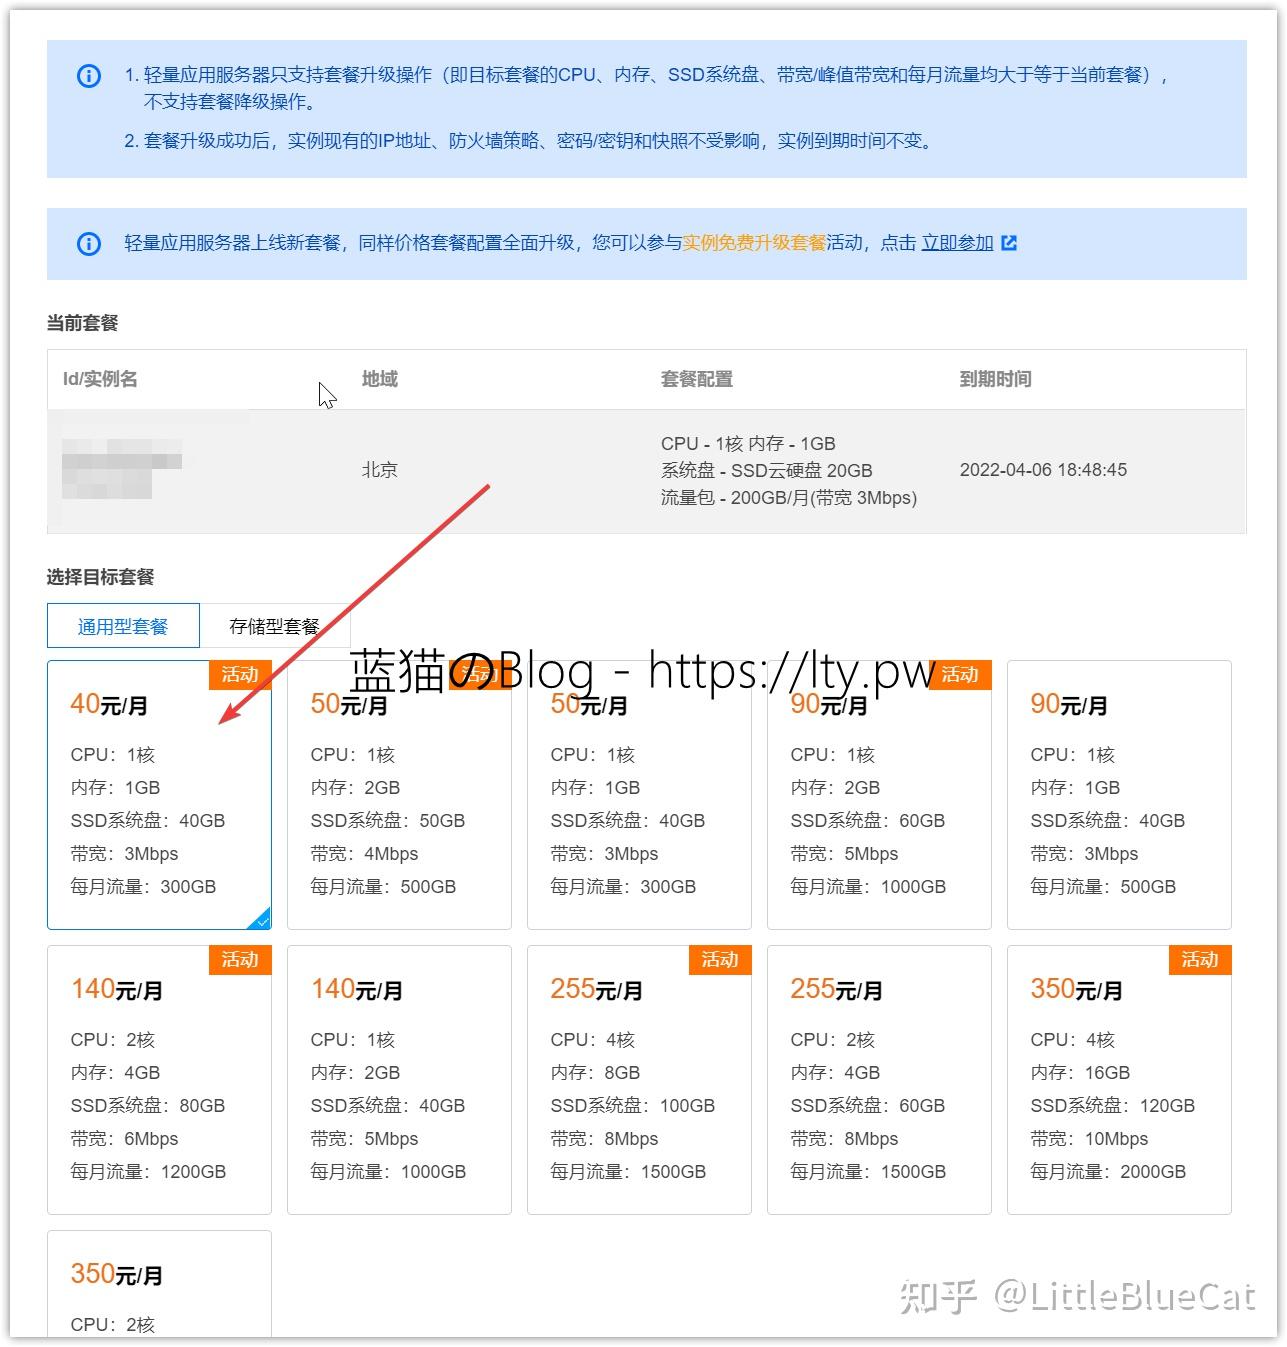
Task: Click the blurred instance ID cell
Action: tap(122, 468)
